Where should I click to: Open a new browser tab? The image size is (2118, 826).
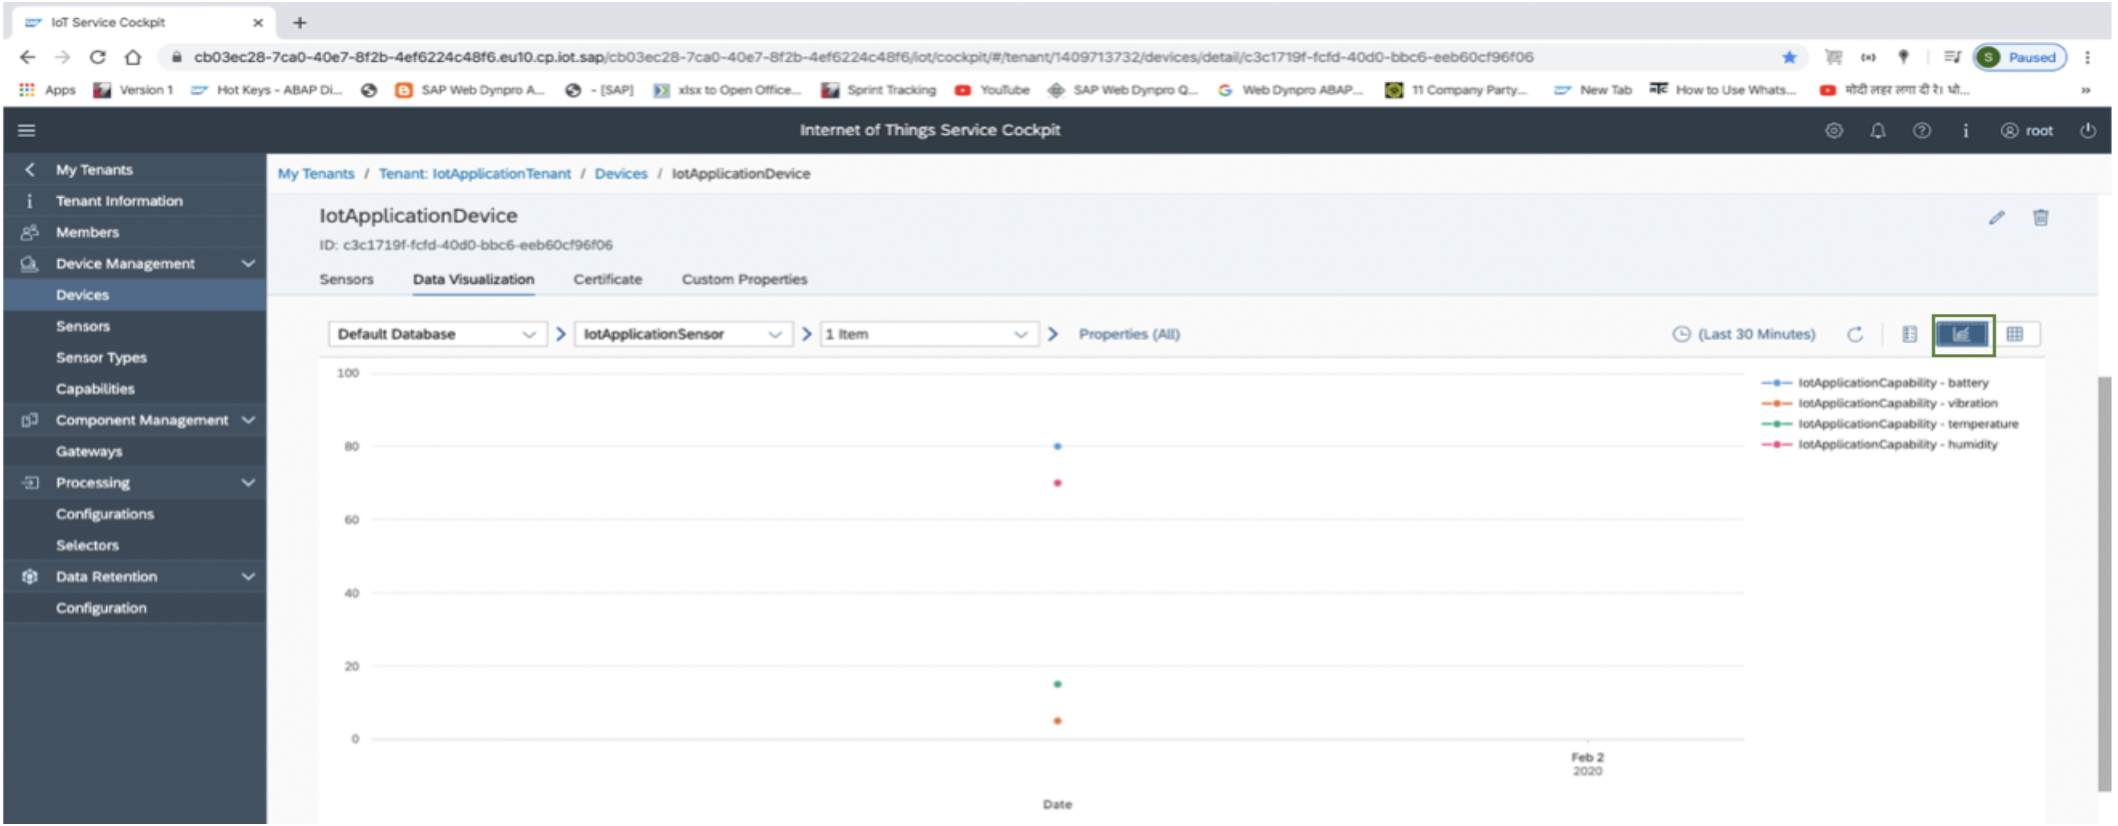pyautogui.click(x=299, y=22)
